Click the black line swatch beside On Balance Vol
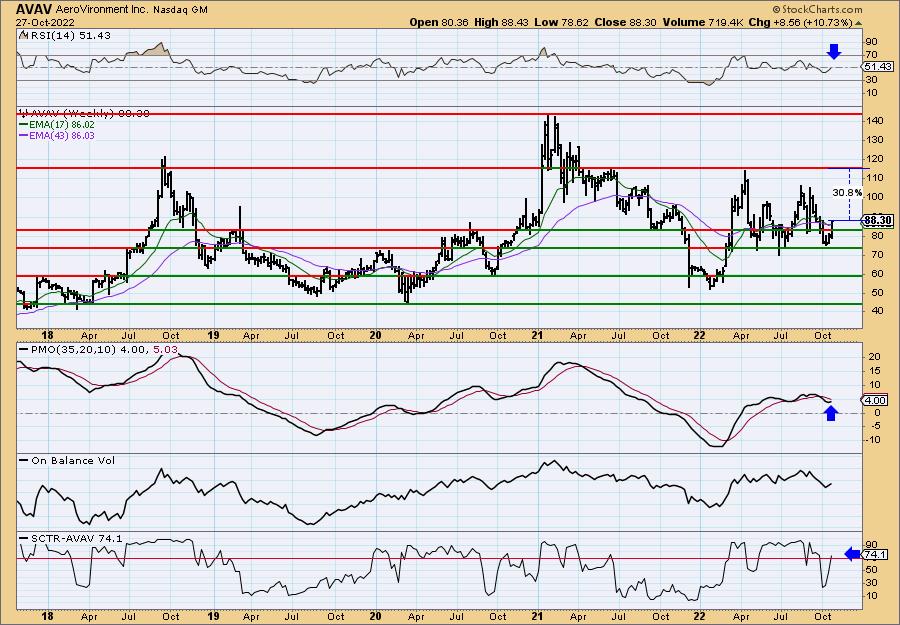The height and width of the screenshot is (625, 900). point(23,461)
